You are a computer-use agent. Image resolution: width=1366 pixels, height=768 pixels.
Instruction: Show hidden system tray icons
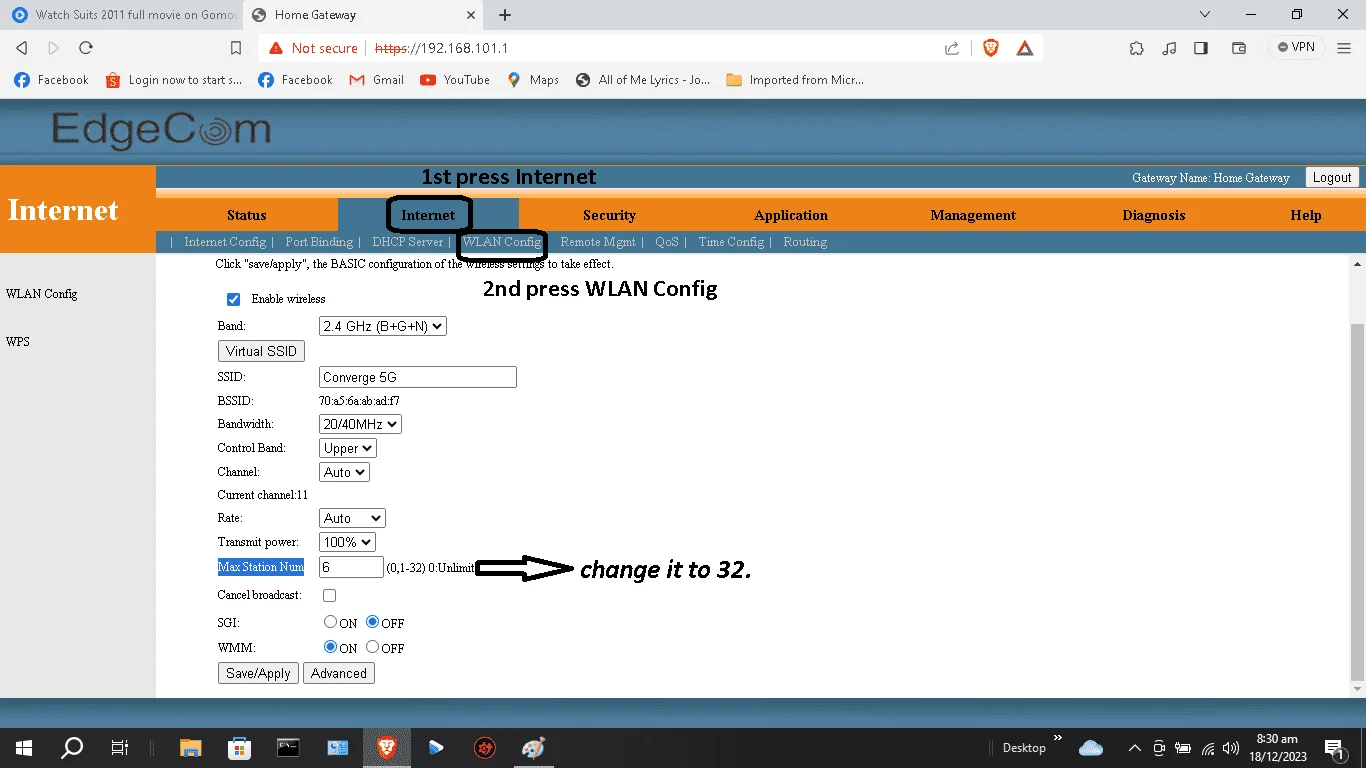(1134, 748)
